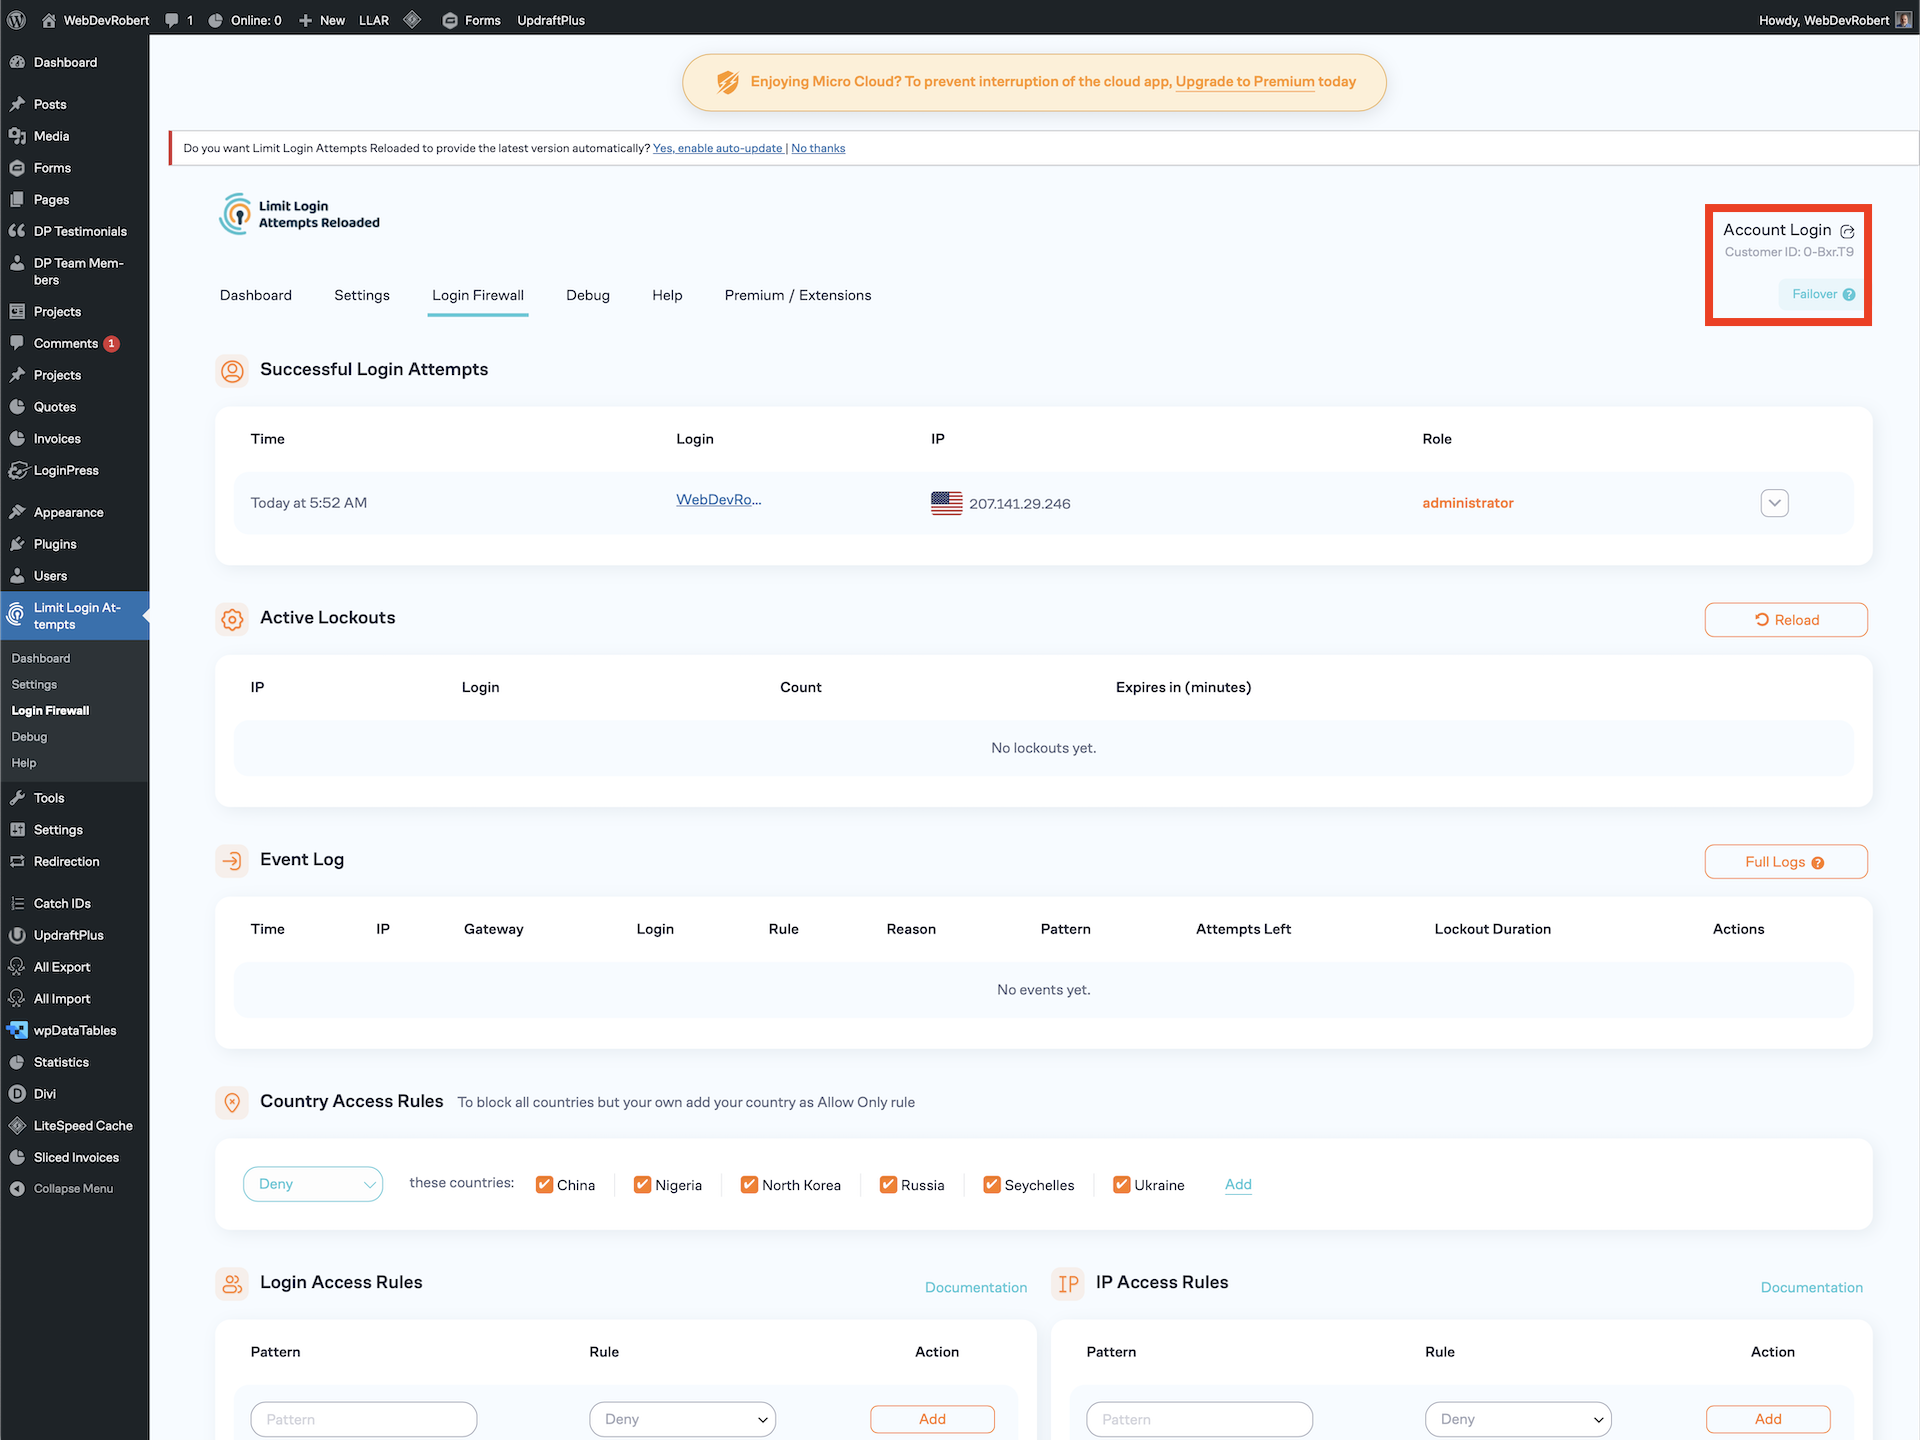Open the IP Access Rules Deny dropdown
Image resolution: width=1920 pixels, height=1440 pixels.
(x=1517, y=1419)
